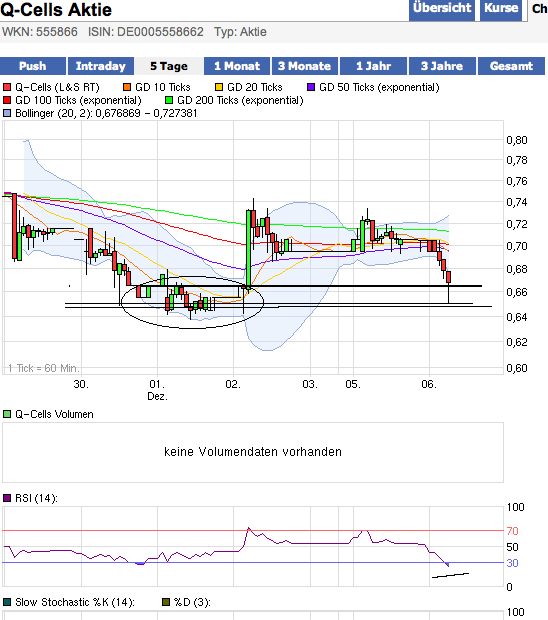Click the green Q-Cells Volumen swatch

click(7, 414)
